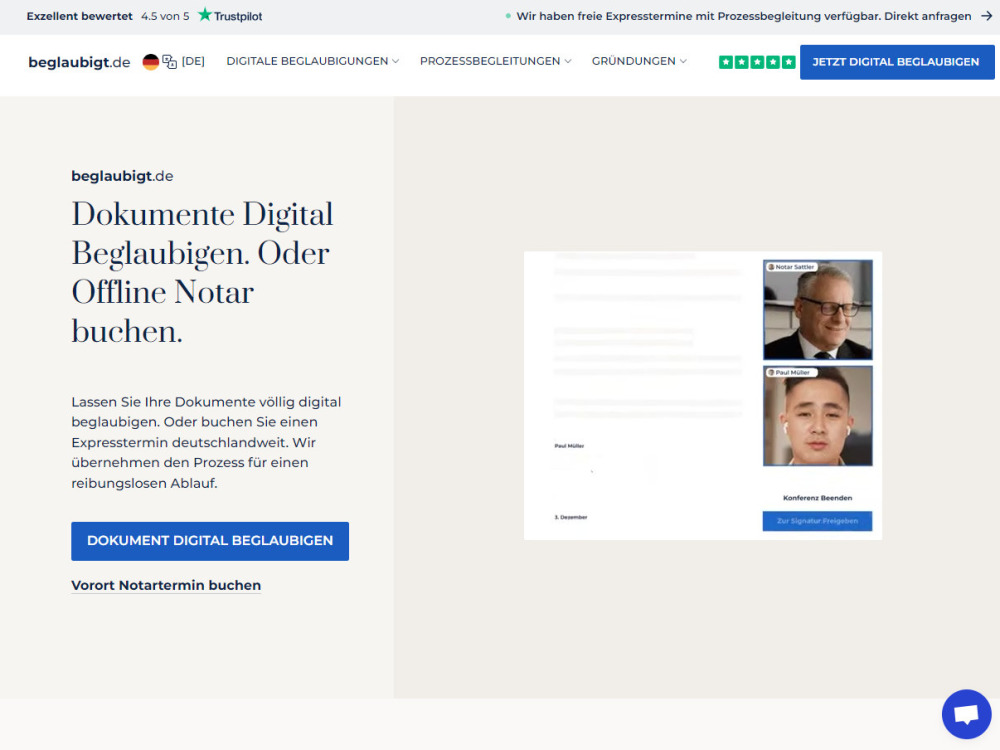1000x750 pixels.
Task: Click the 4.5 von 5 rating text
Action: (165, 16)
